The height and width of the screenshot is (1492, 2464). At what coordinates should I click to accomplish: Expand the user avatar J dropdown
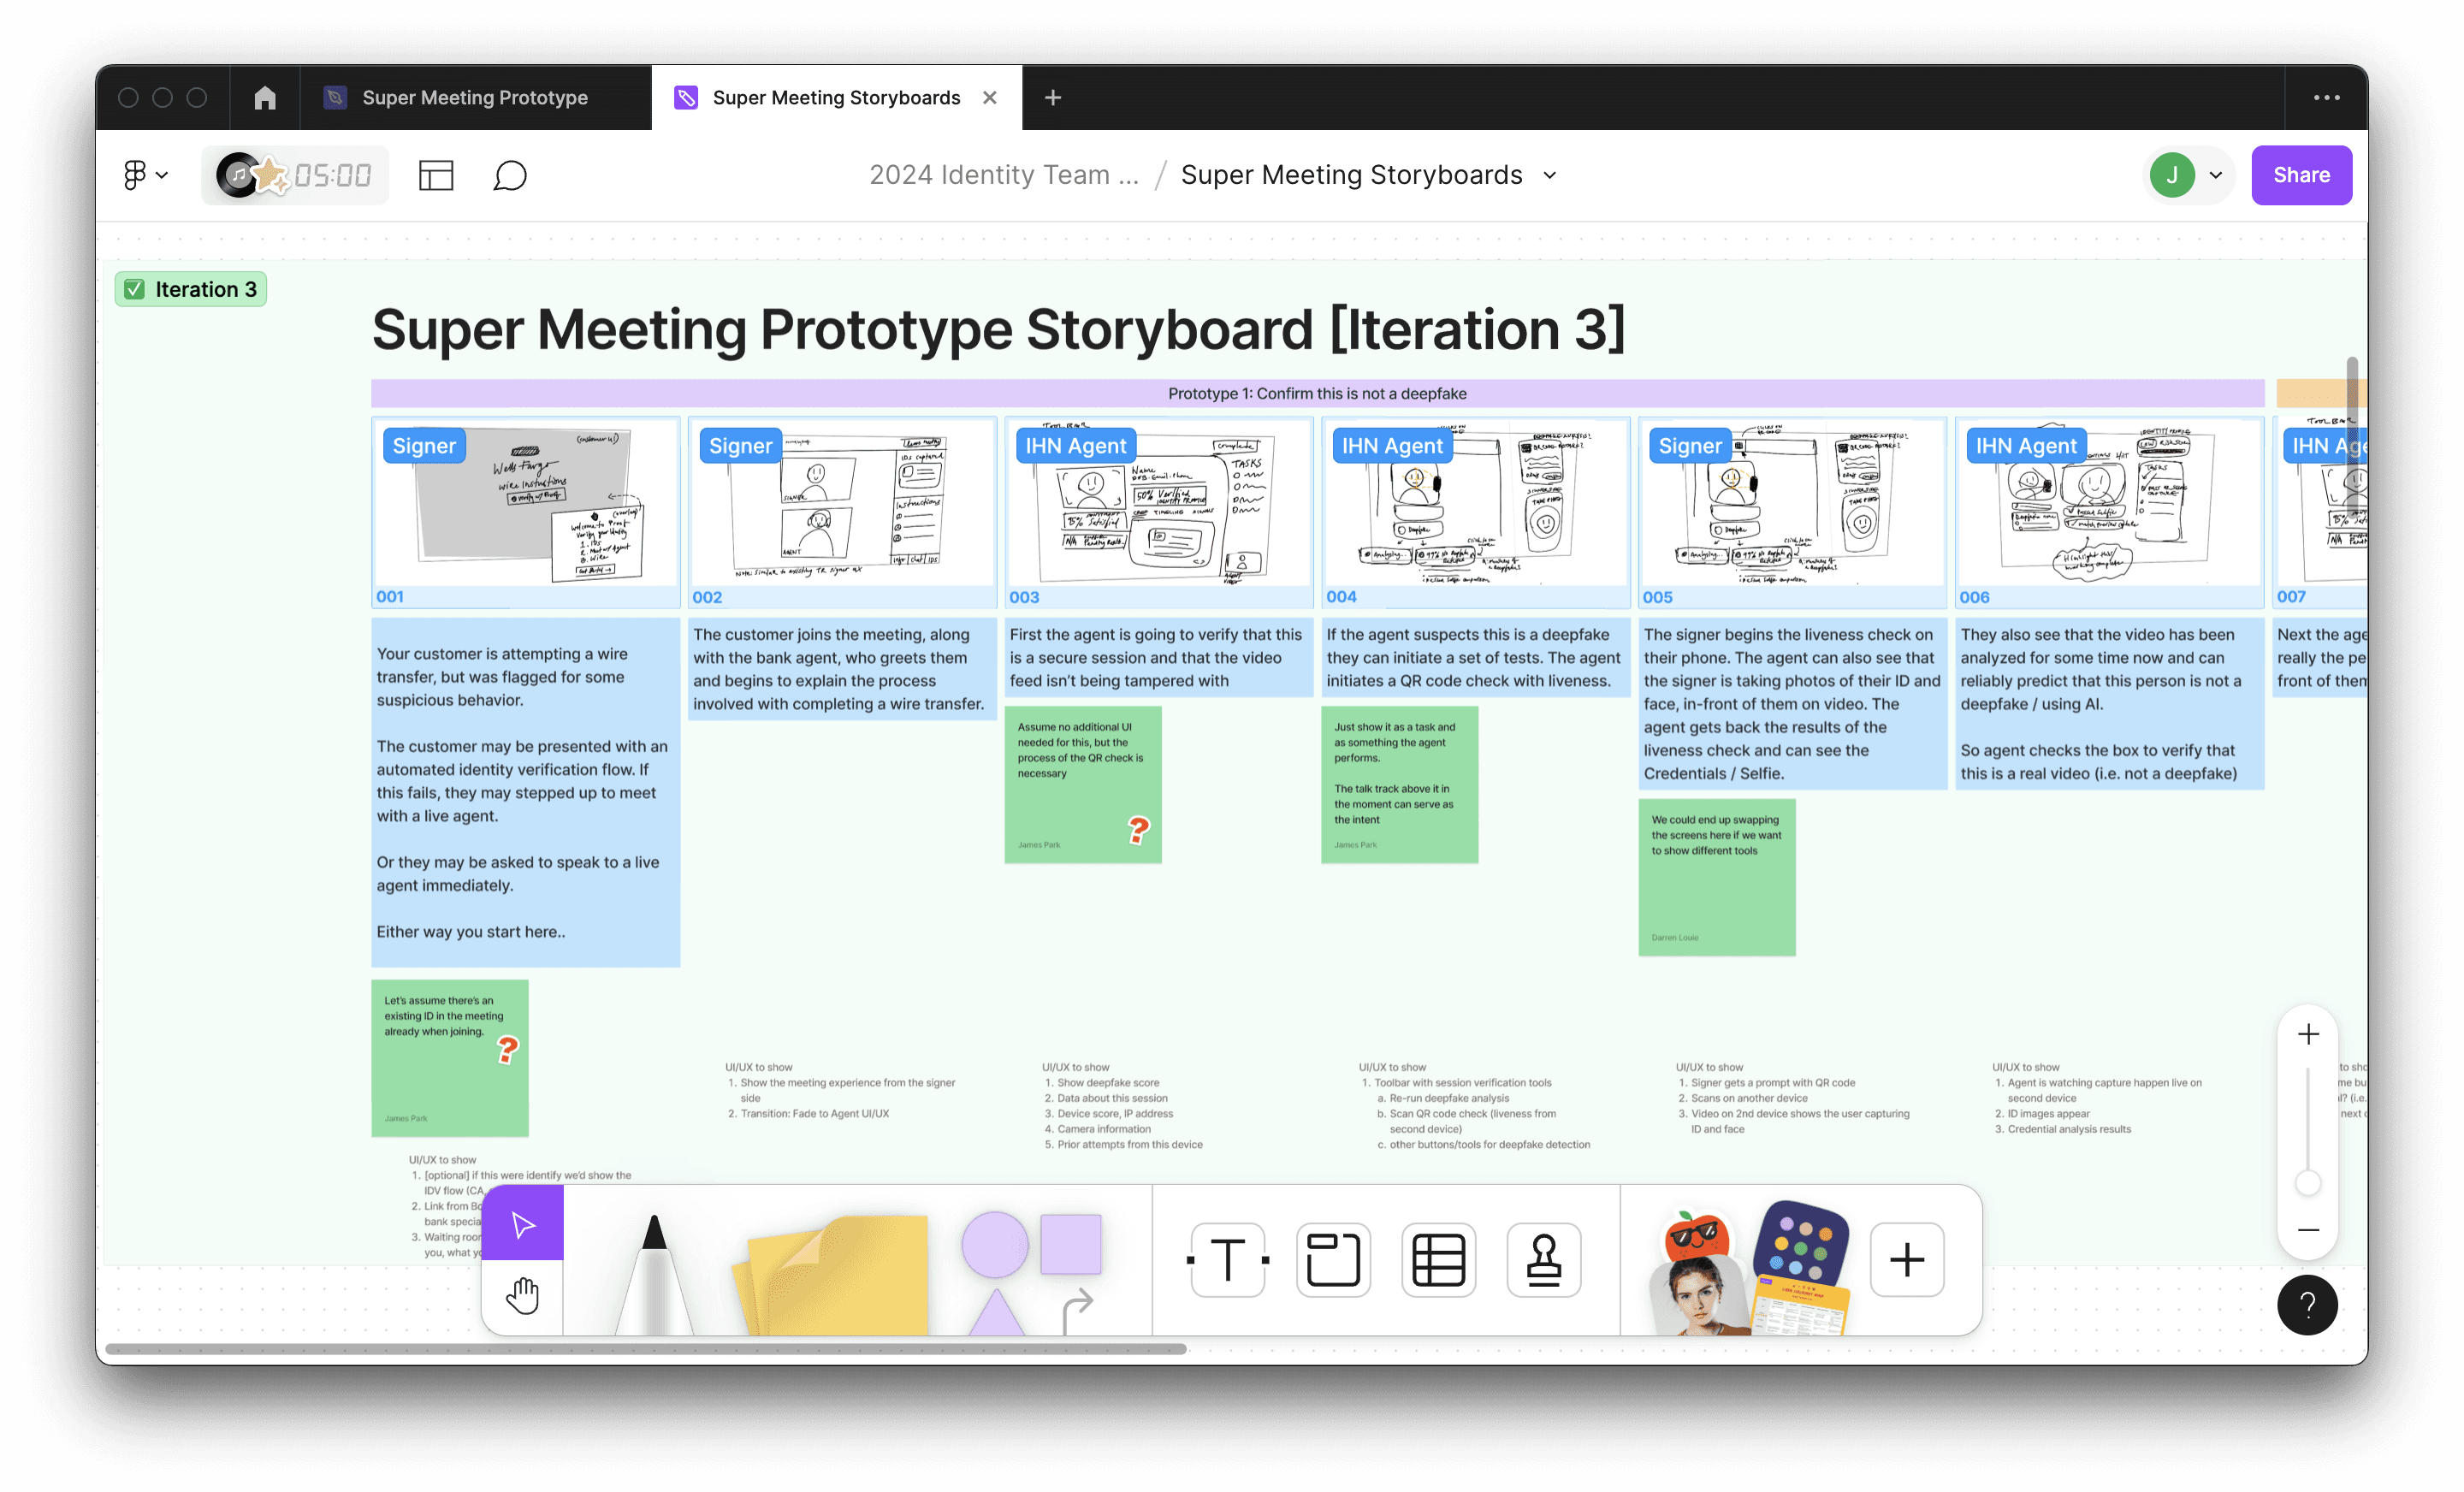[2216, 175]
